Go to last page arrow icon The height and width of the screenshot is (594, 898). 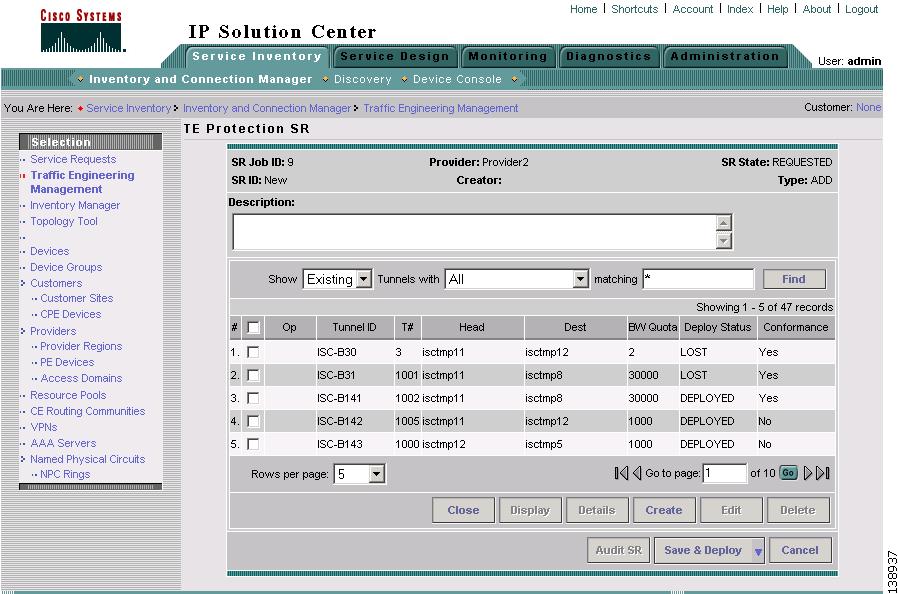tap(823, 473)
